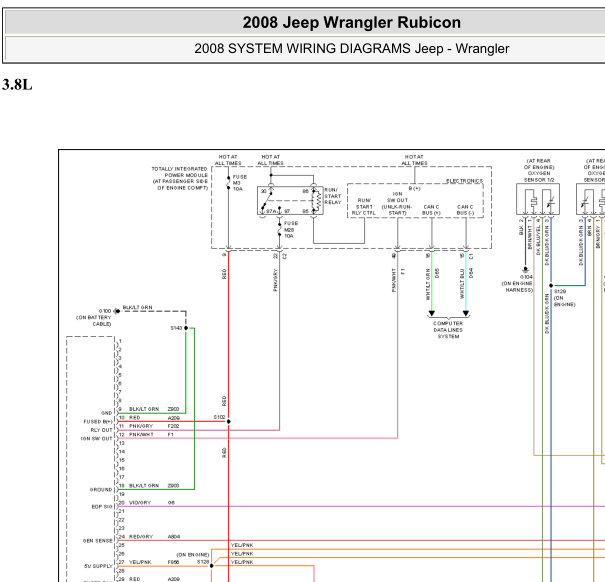Click the "S128" splice label
The height and width of the screenshot is (582, 605).
click(203, 562)
